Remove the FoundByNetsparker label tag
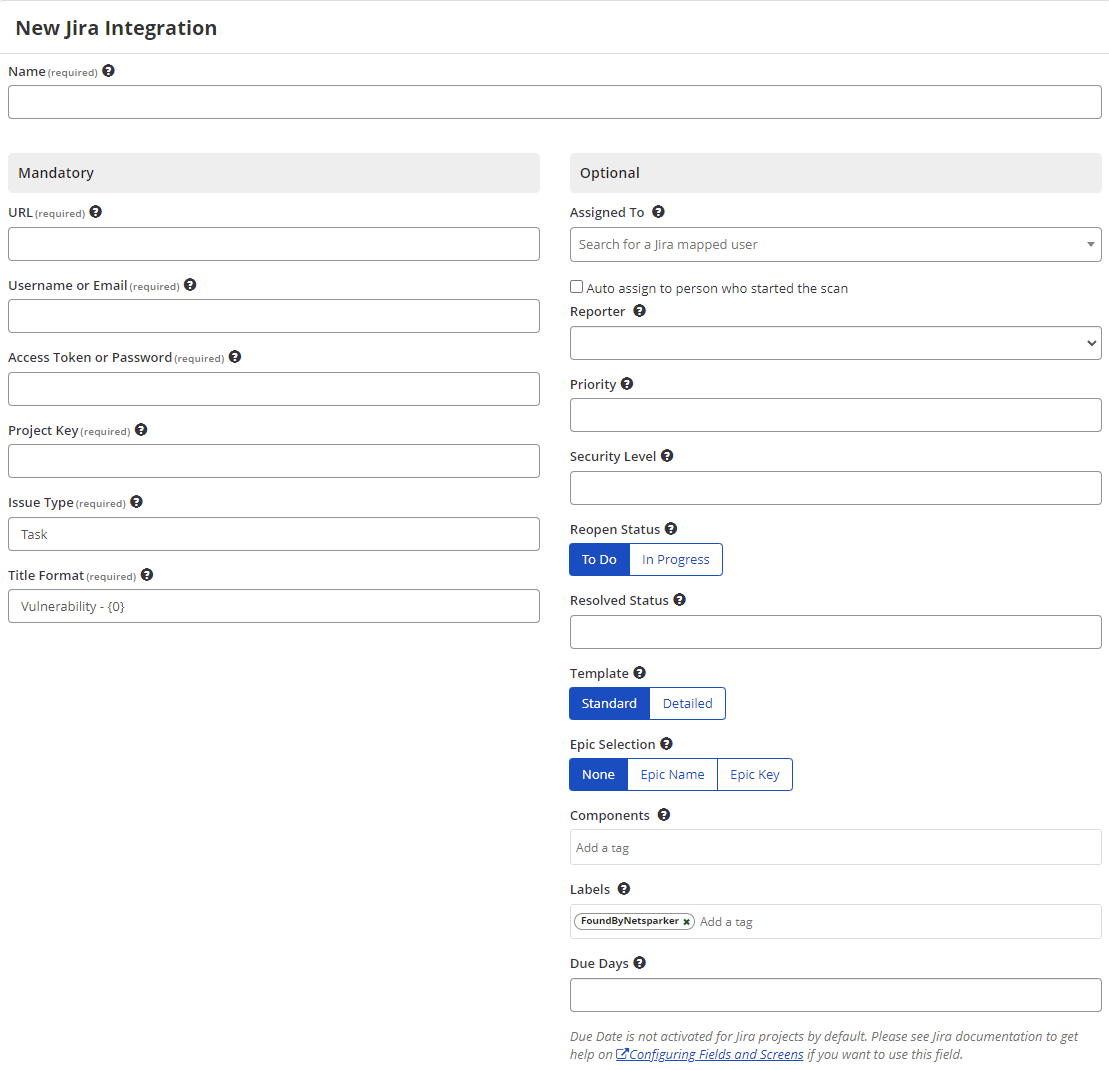Viewport: 1109px width, 1070px height. (686, 921)
